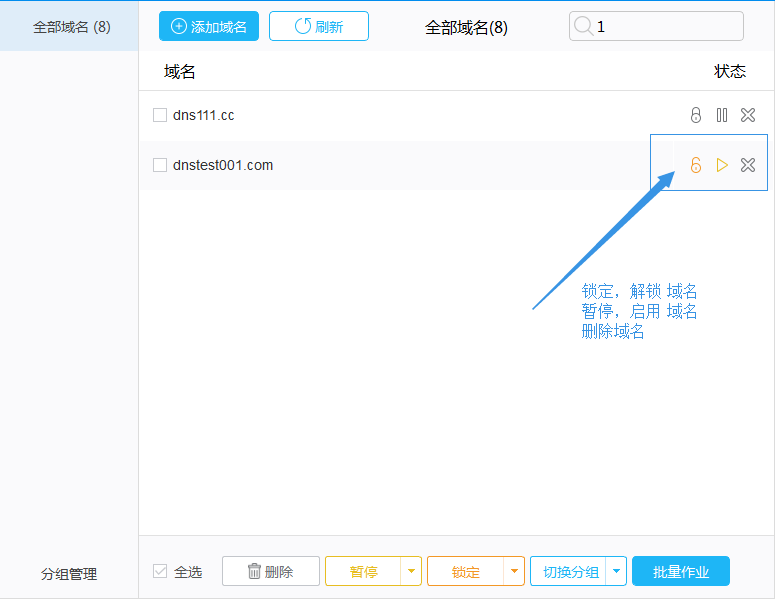The width and height of the screenshot is (777, 602).
Task: Select 全部域名 (8) in the sidebar
Action: (71, 27)
